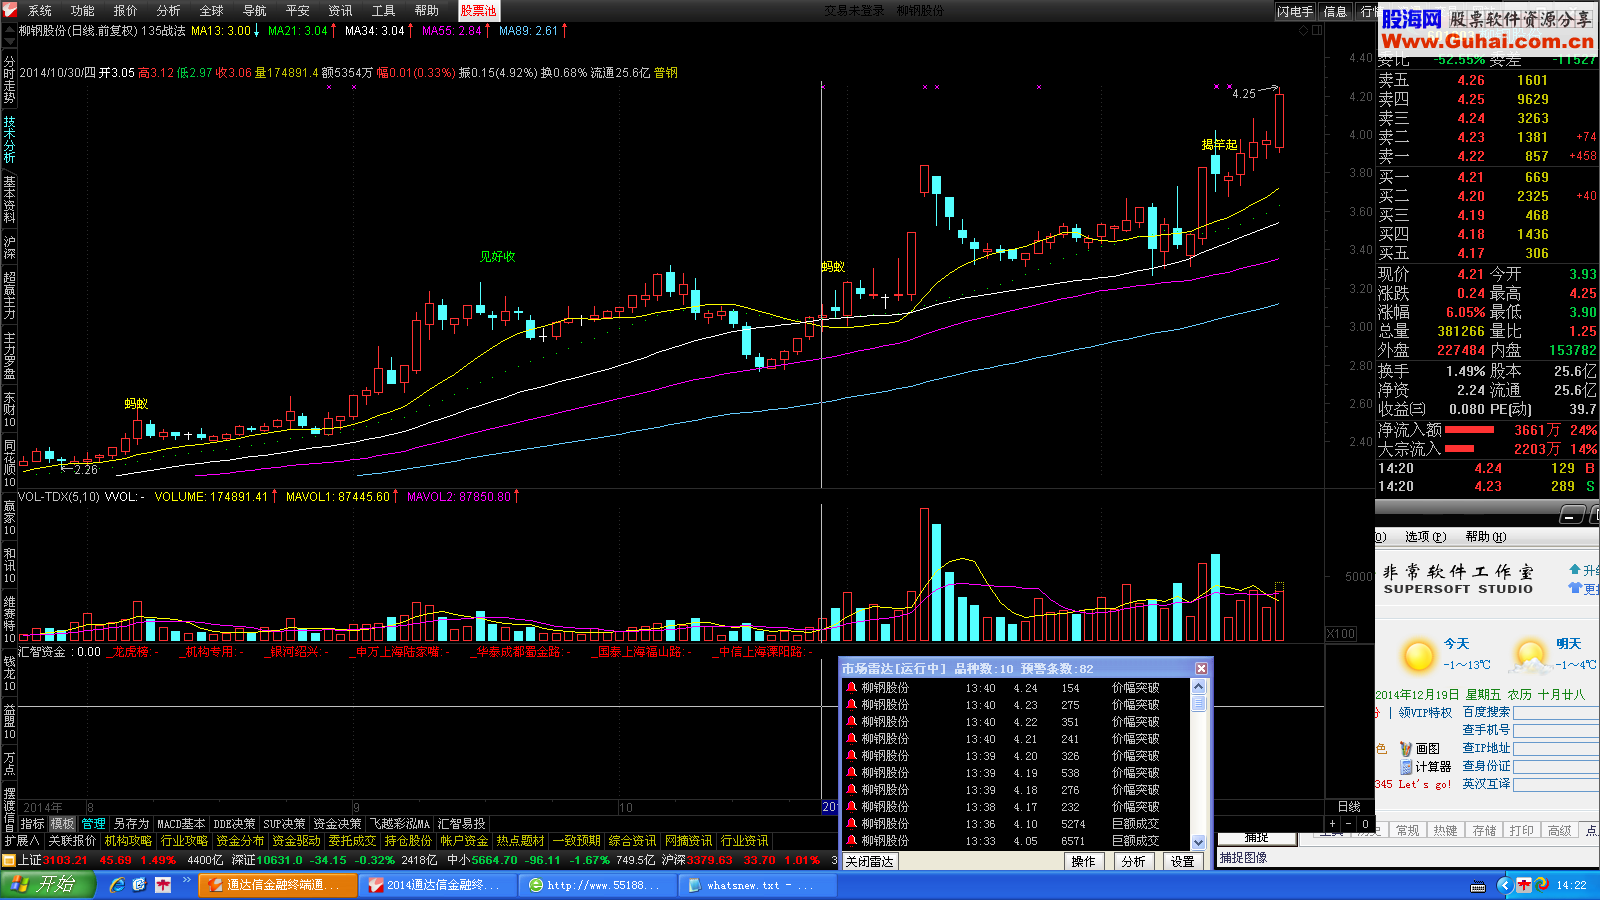
Task: Open the 分析 menu
Action: tap(169, 11)
